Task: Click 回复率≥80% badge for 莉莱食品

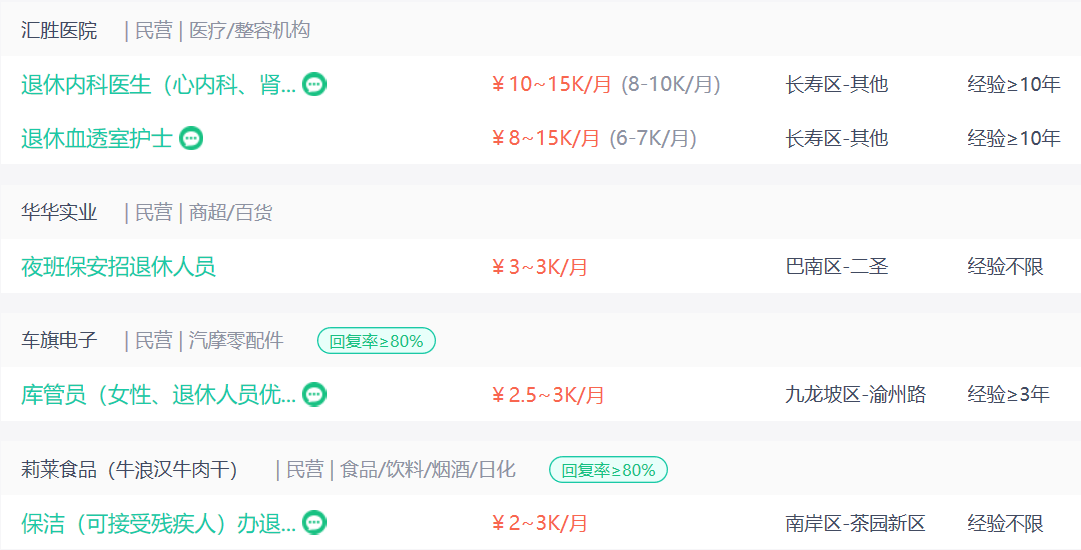Action: tap(608, 470)
